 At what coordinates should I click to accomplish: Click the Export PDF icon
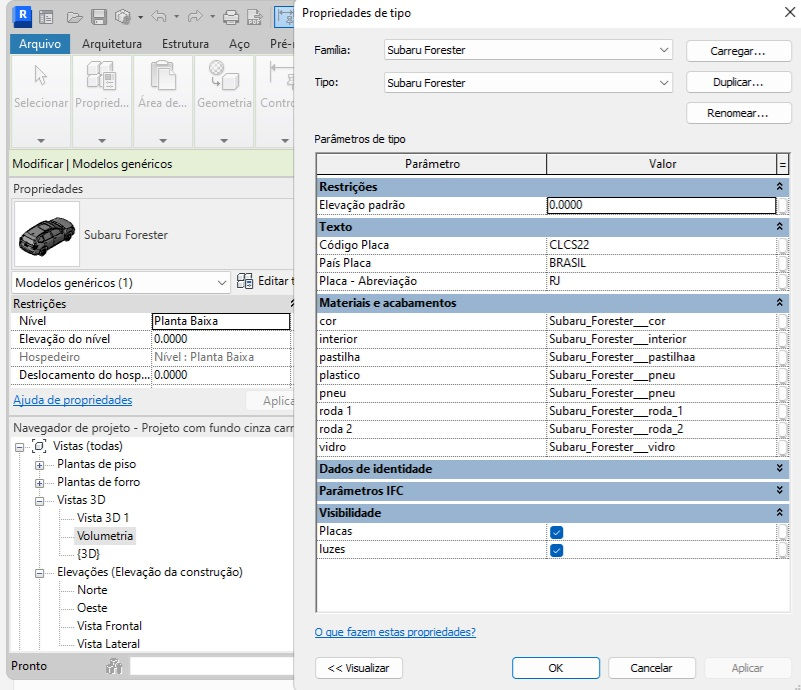point(254,17)
